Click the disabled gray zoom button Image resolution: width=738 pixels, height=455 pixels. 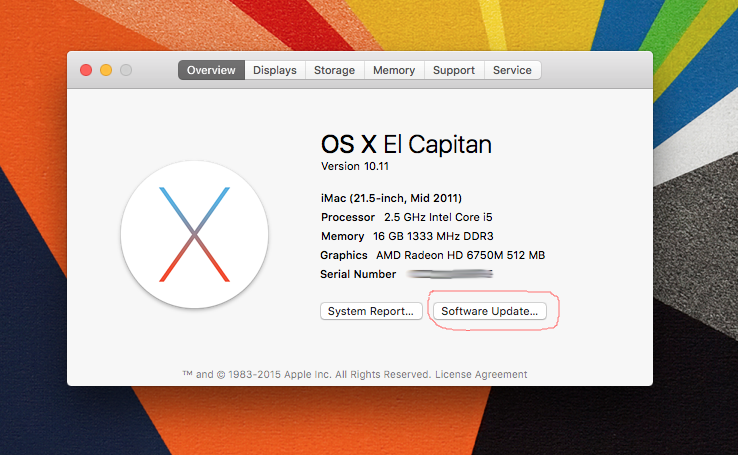(x=126, y=70)
